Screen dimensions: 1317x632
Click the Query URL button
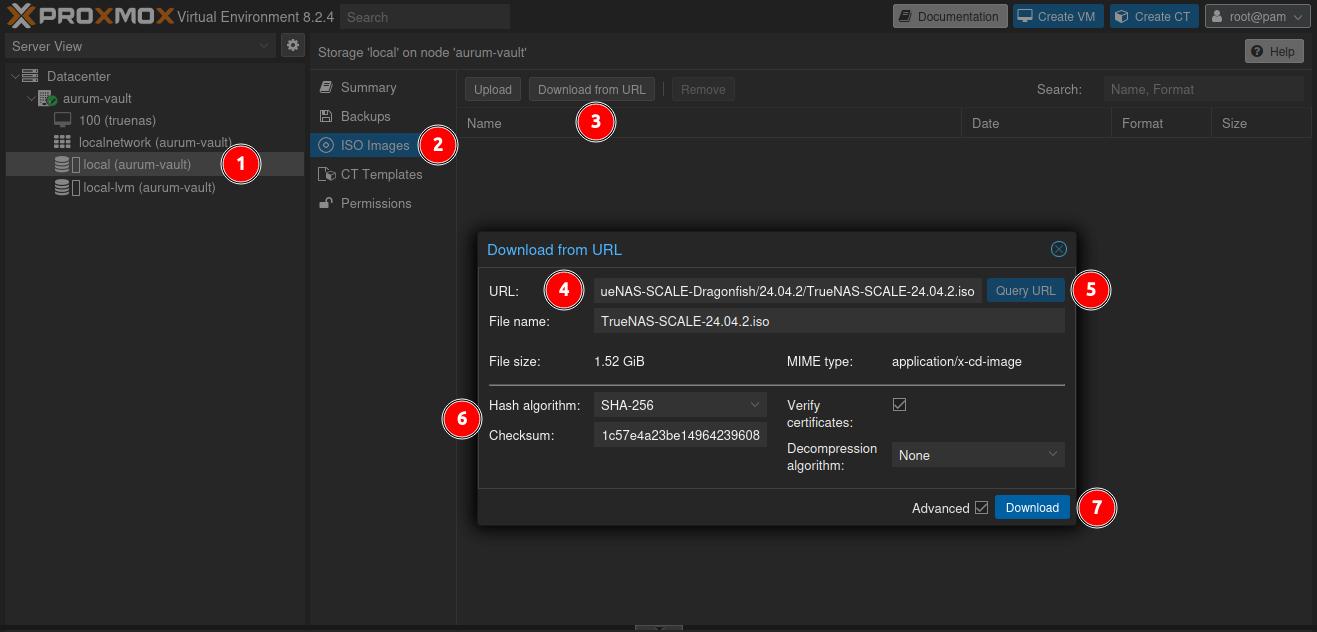(x=1025, y=290)
